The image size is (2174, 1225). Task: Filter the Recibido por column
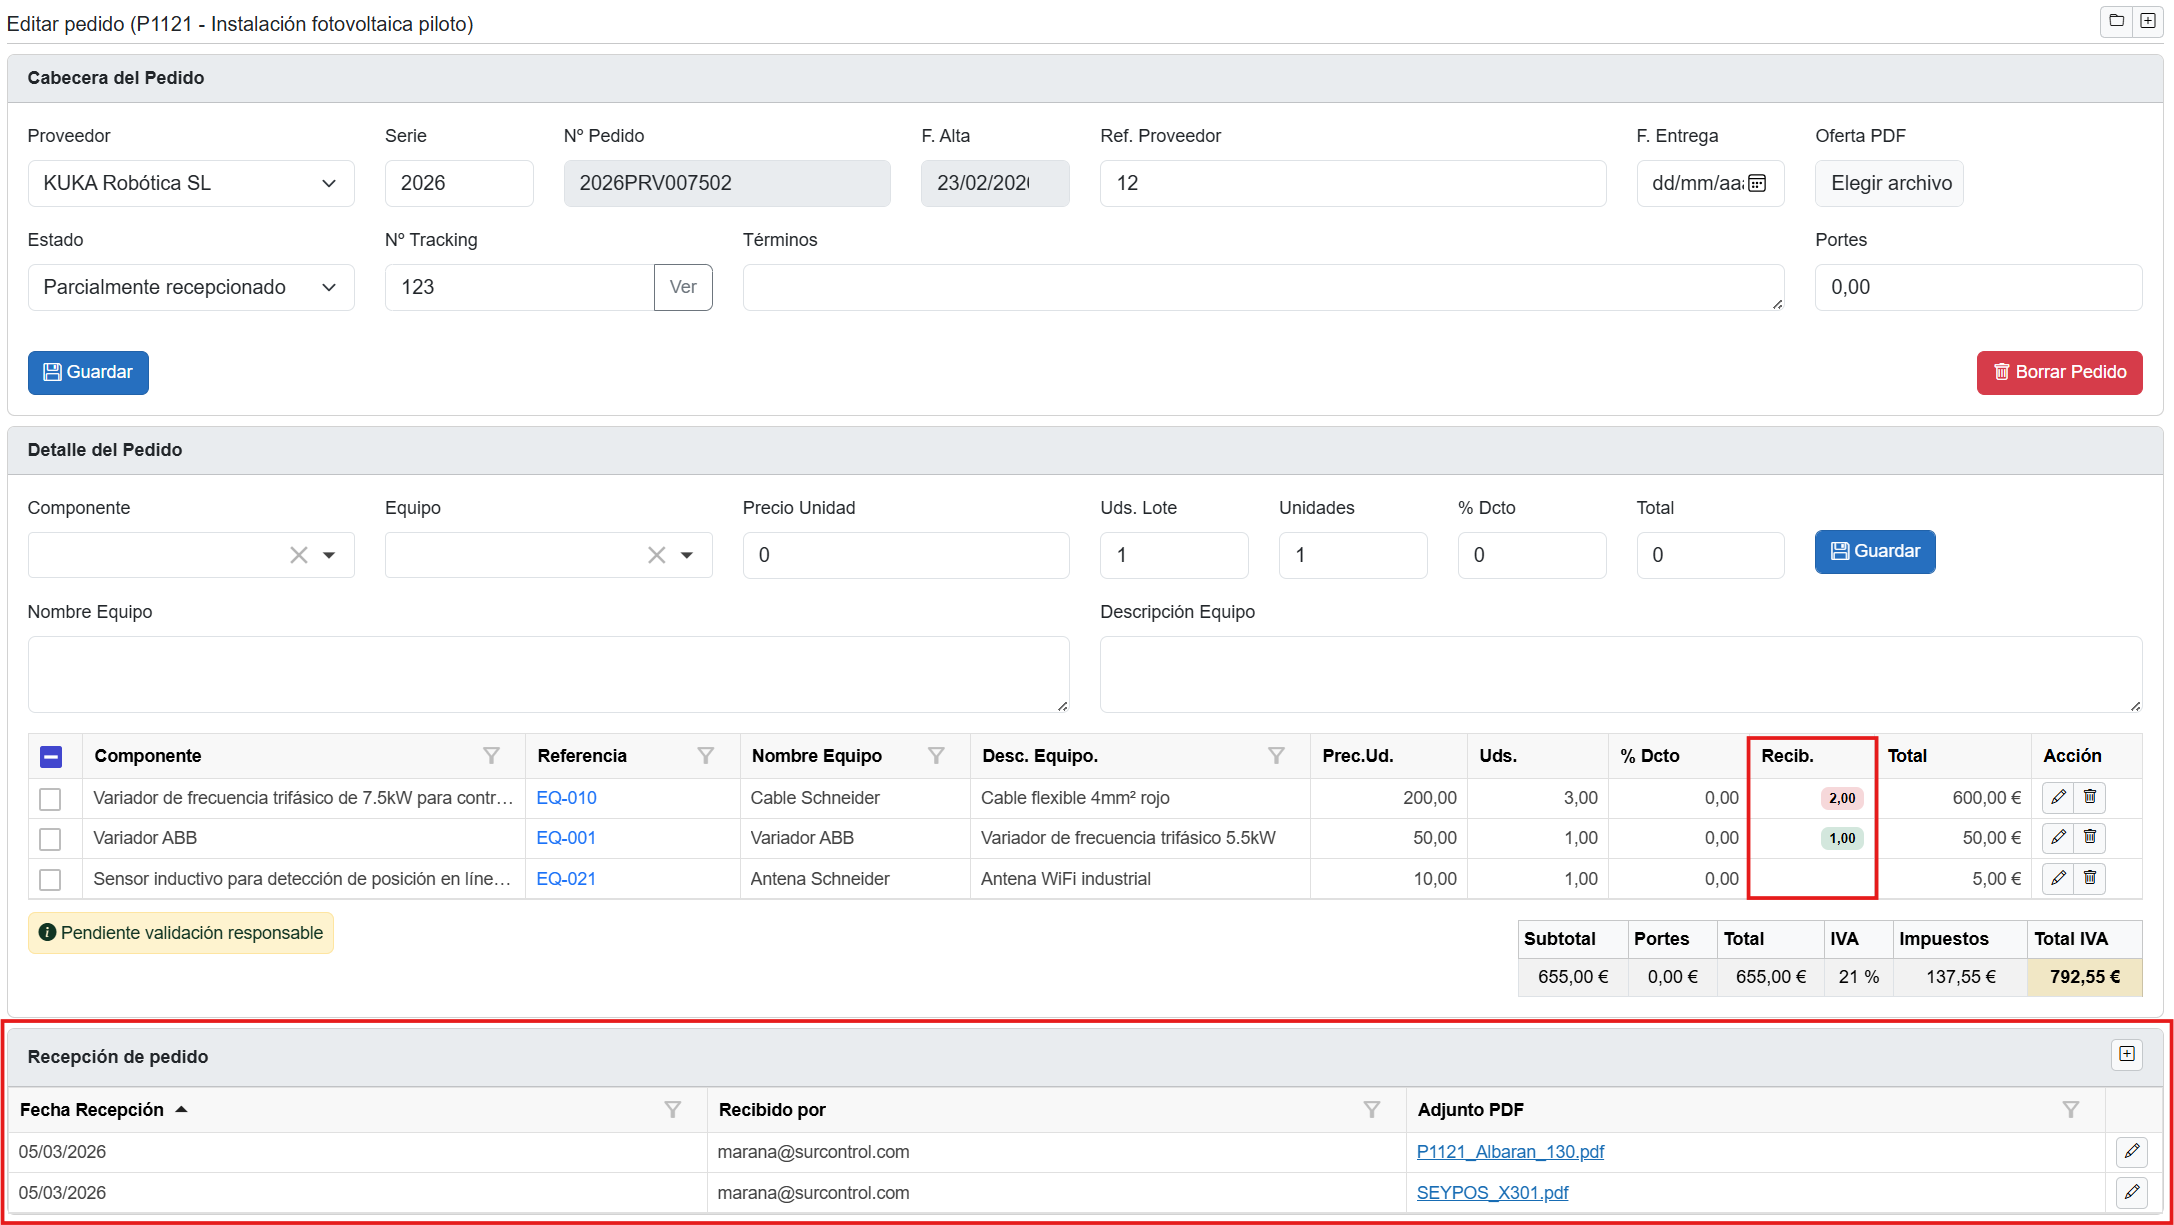tap(1372, 1110)
